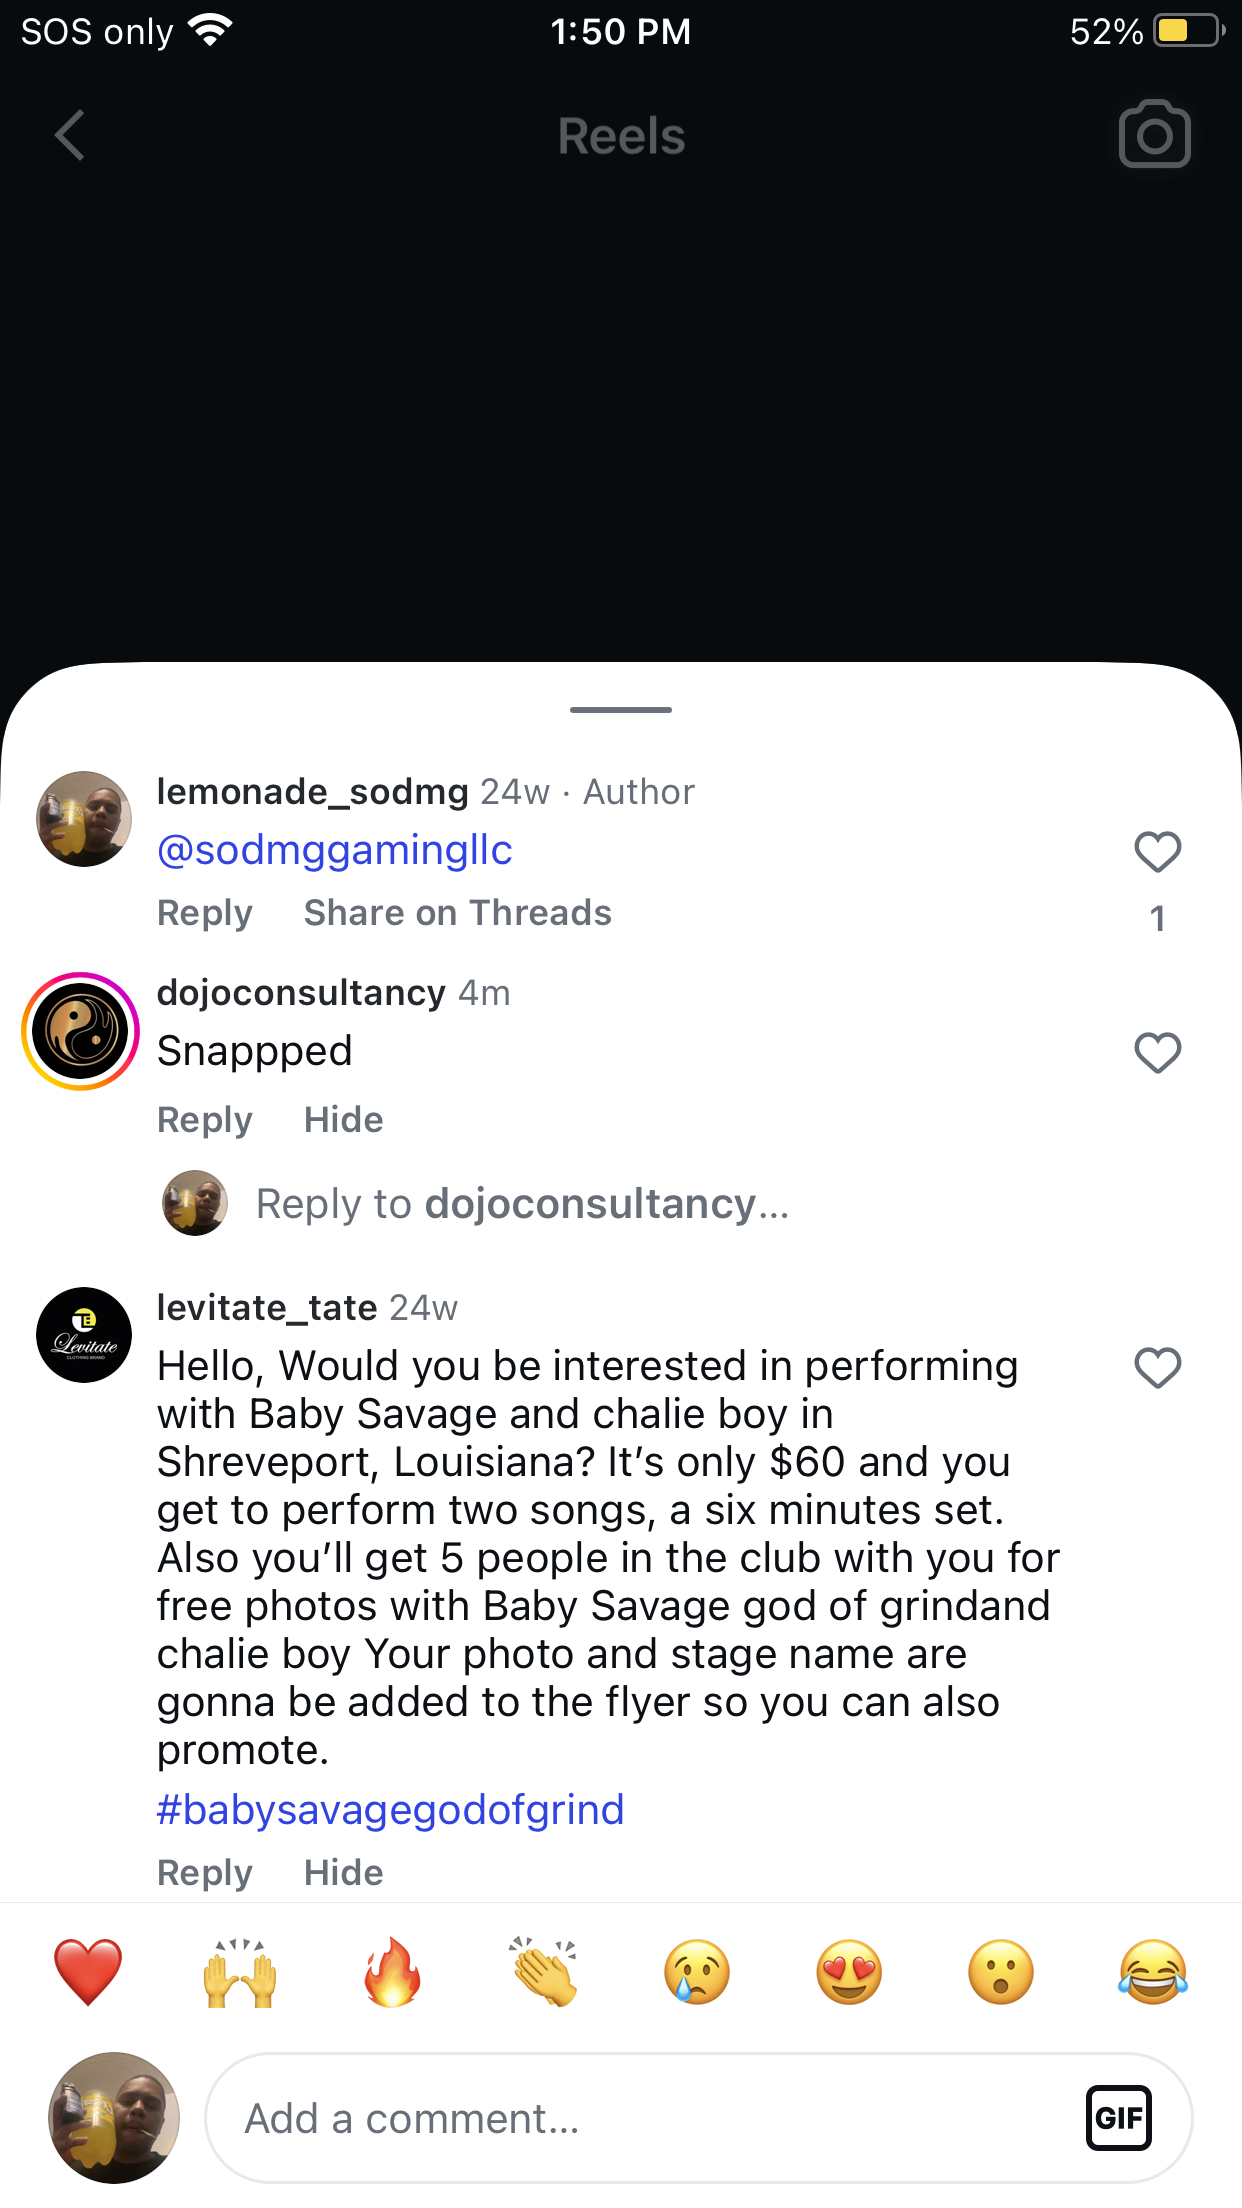Viewport: 1242px width, 2208px height.
Task: Like the levitate_tate comment
Action: click(x=1157, y=1368)
